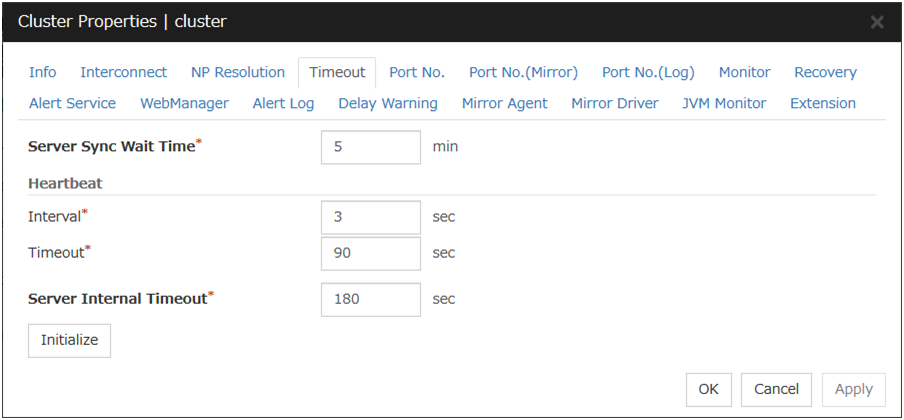Switch to the WebManager tab
Image resolution: width=904 pixels, height=420 pixels.
tap(184, 103)
